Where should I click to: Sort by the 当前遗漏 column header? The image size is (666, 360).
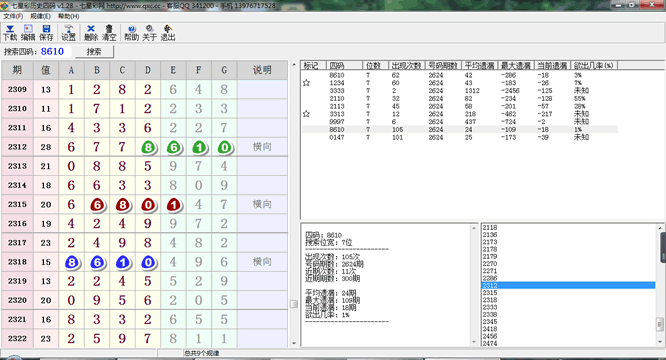pos(552,65)
